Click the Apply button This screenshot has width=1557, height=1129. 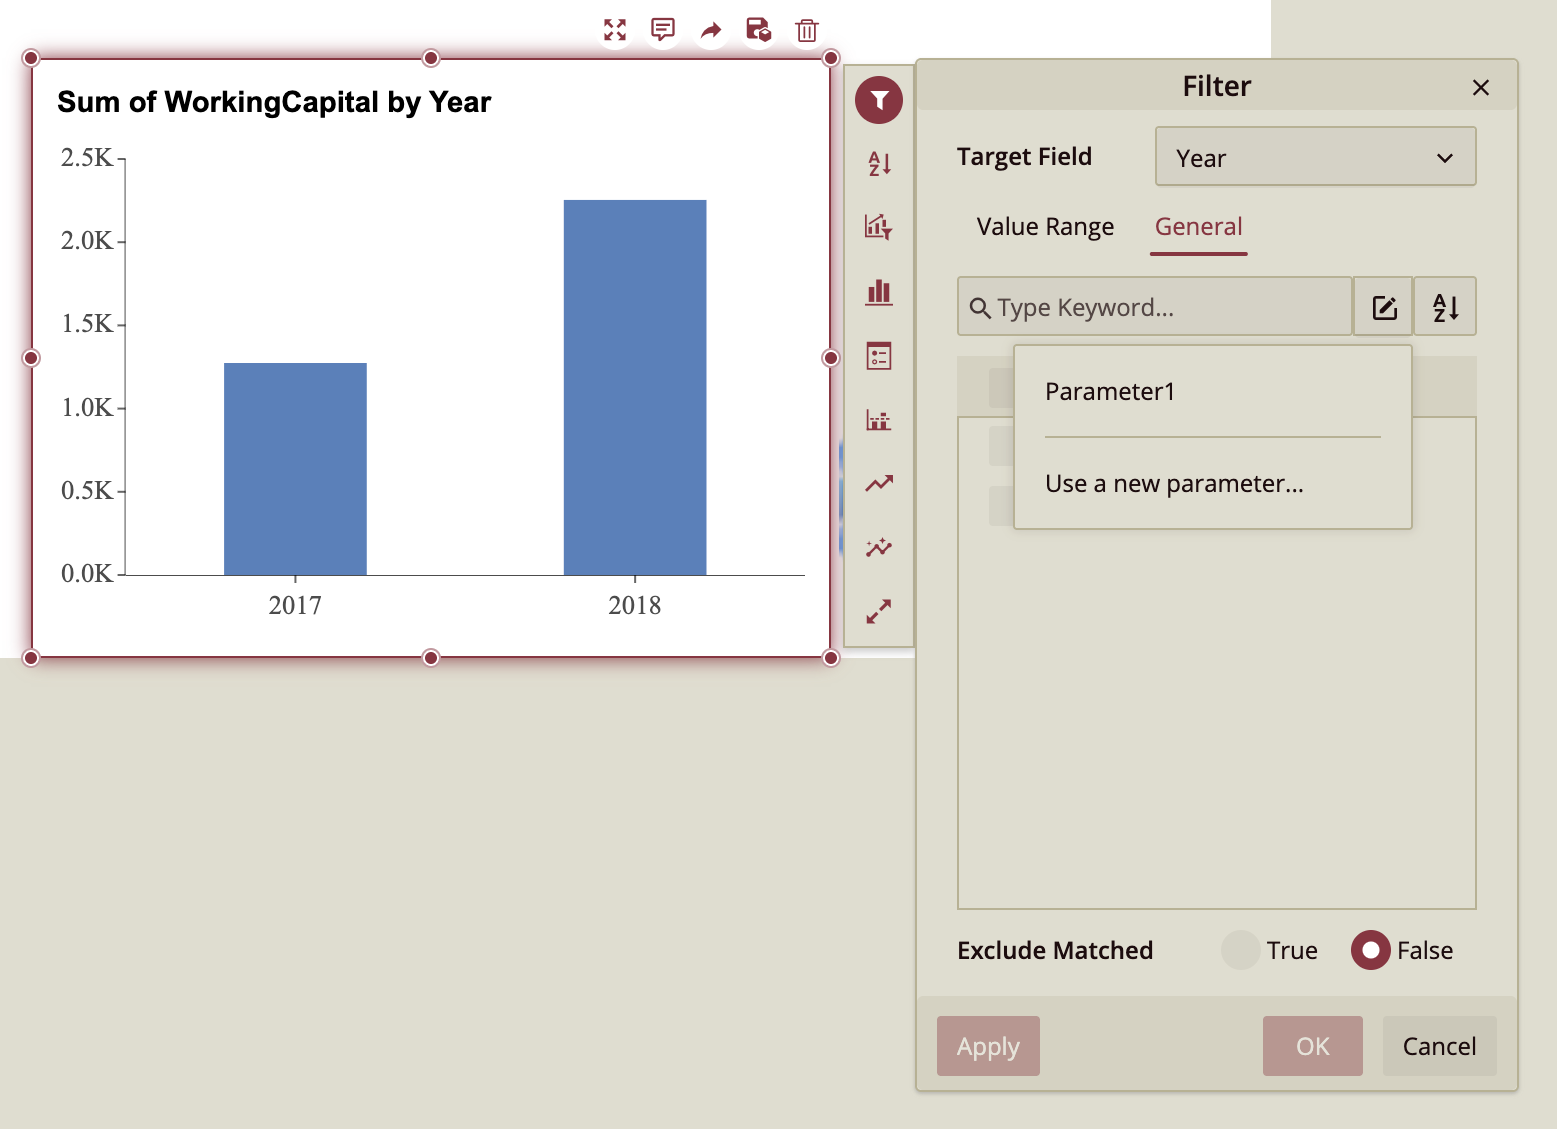click(x=988, y=1045)
